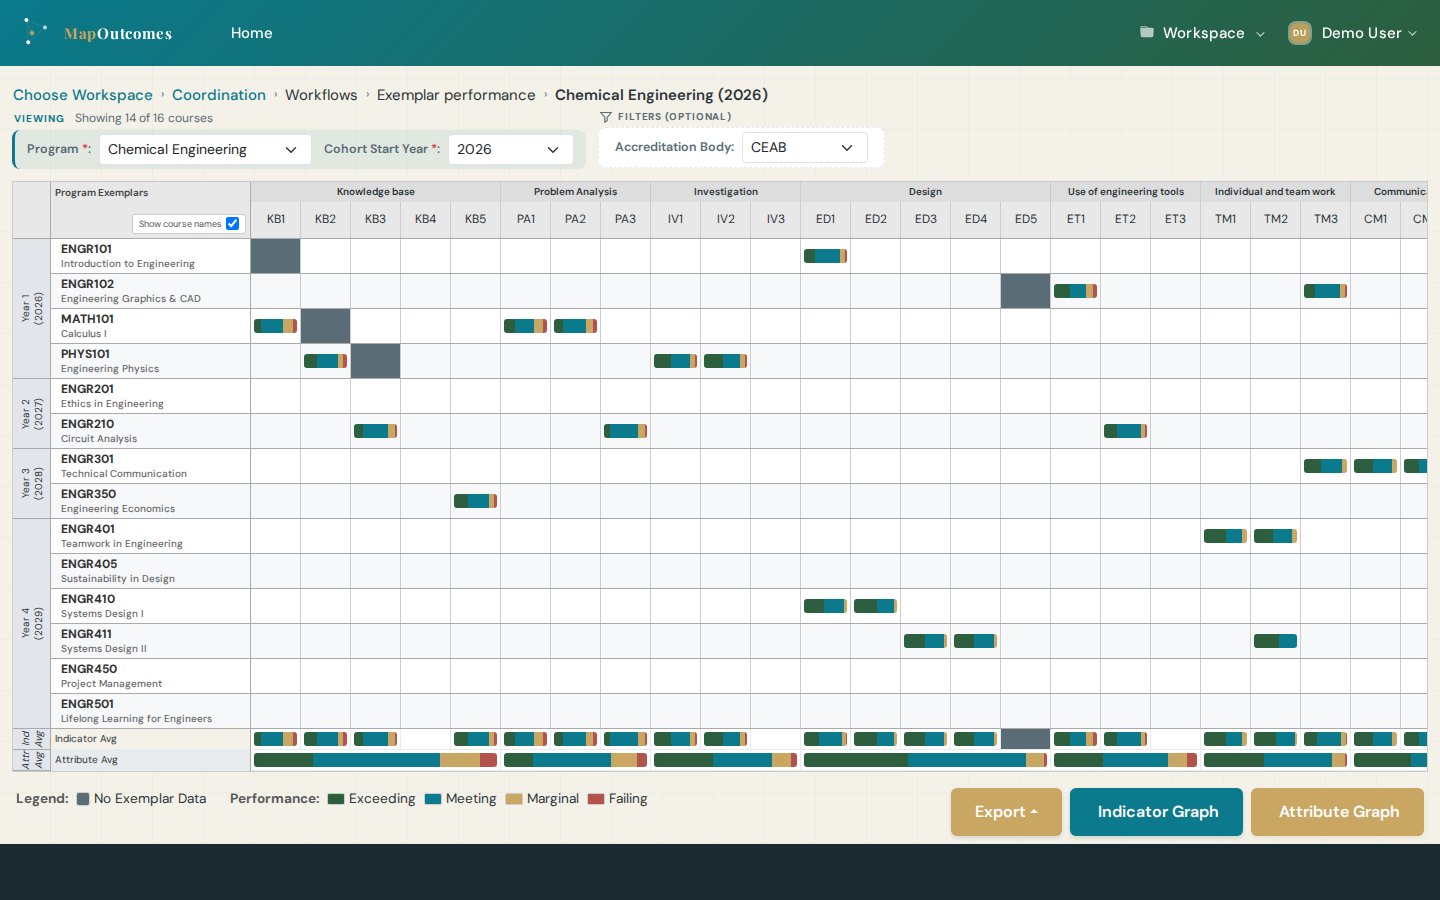The image size is (1440, 900).
Task: Open the Indicator Graph
Action: coord(1156,812)
